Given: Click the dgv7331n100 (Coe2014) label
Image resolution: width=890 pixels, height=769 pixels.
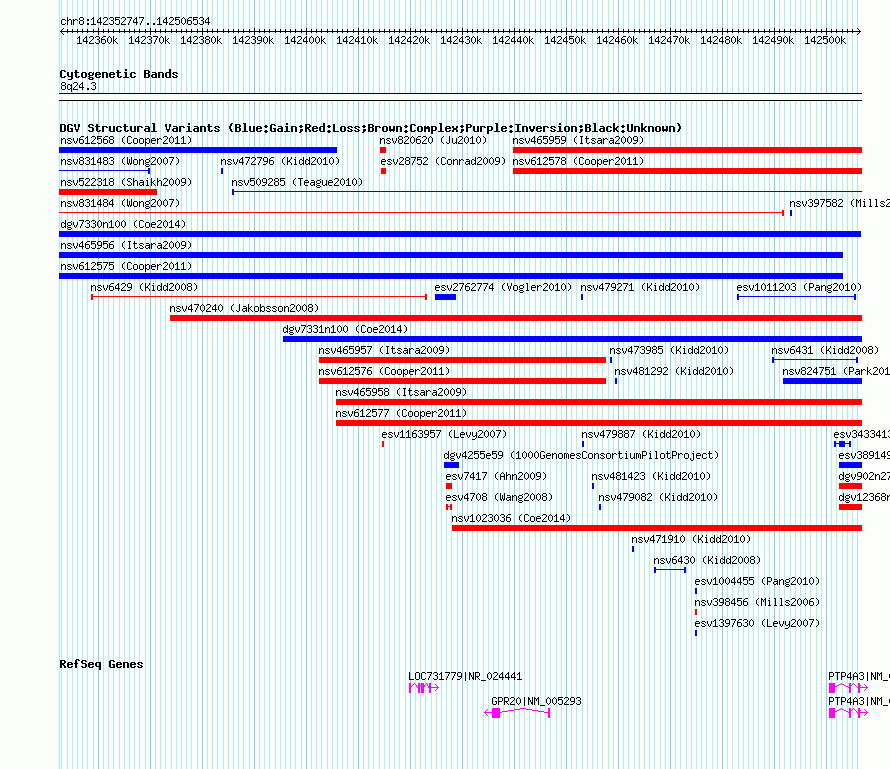Looking at the screenshot, I should 345,329.
